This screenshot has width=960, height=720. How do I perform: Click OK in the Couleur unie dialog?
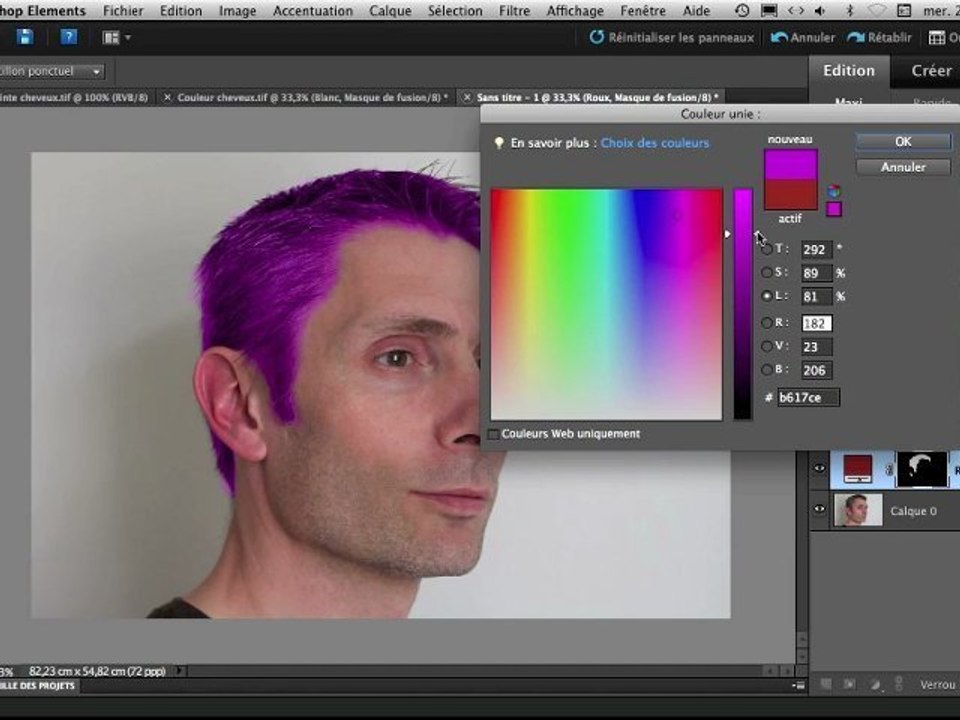903,141
